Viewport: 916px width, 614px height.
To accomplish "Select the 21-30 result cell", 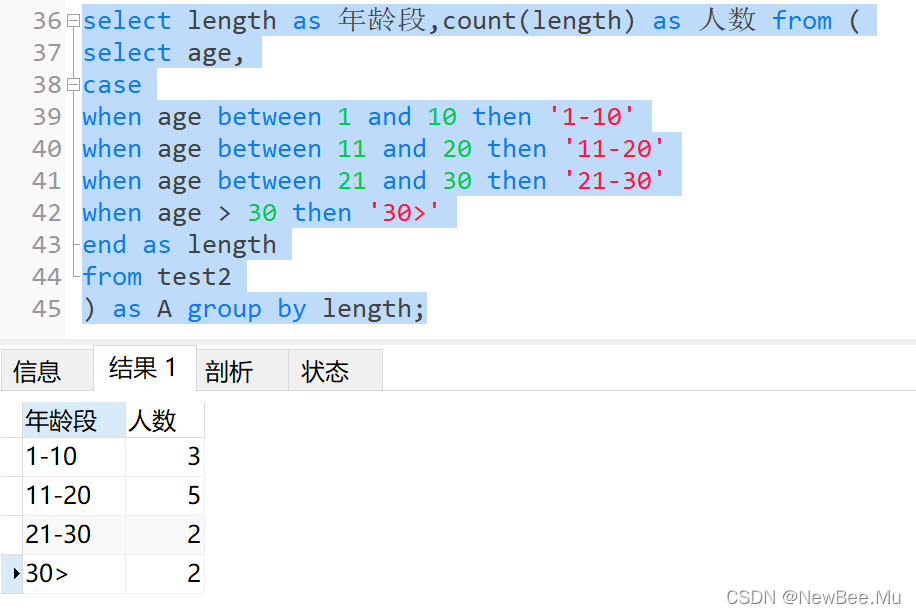I will 74,535.
